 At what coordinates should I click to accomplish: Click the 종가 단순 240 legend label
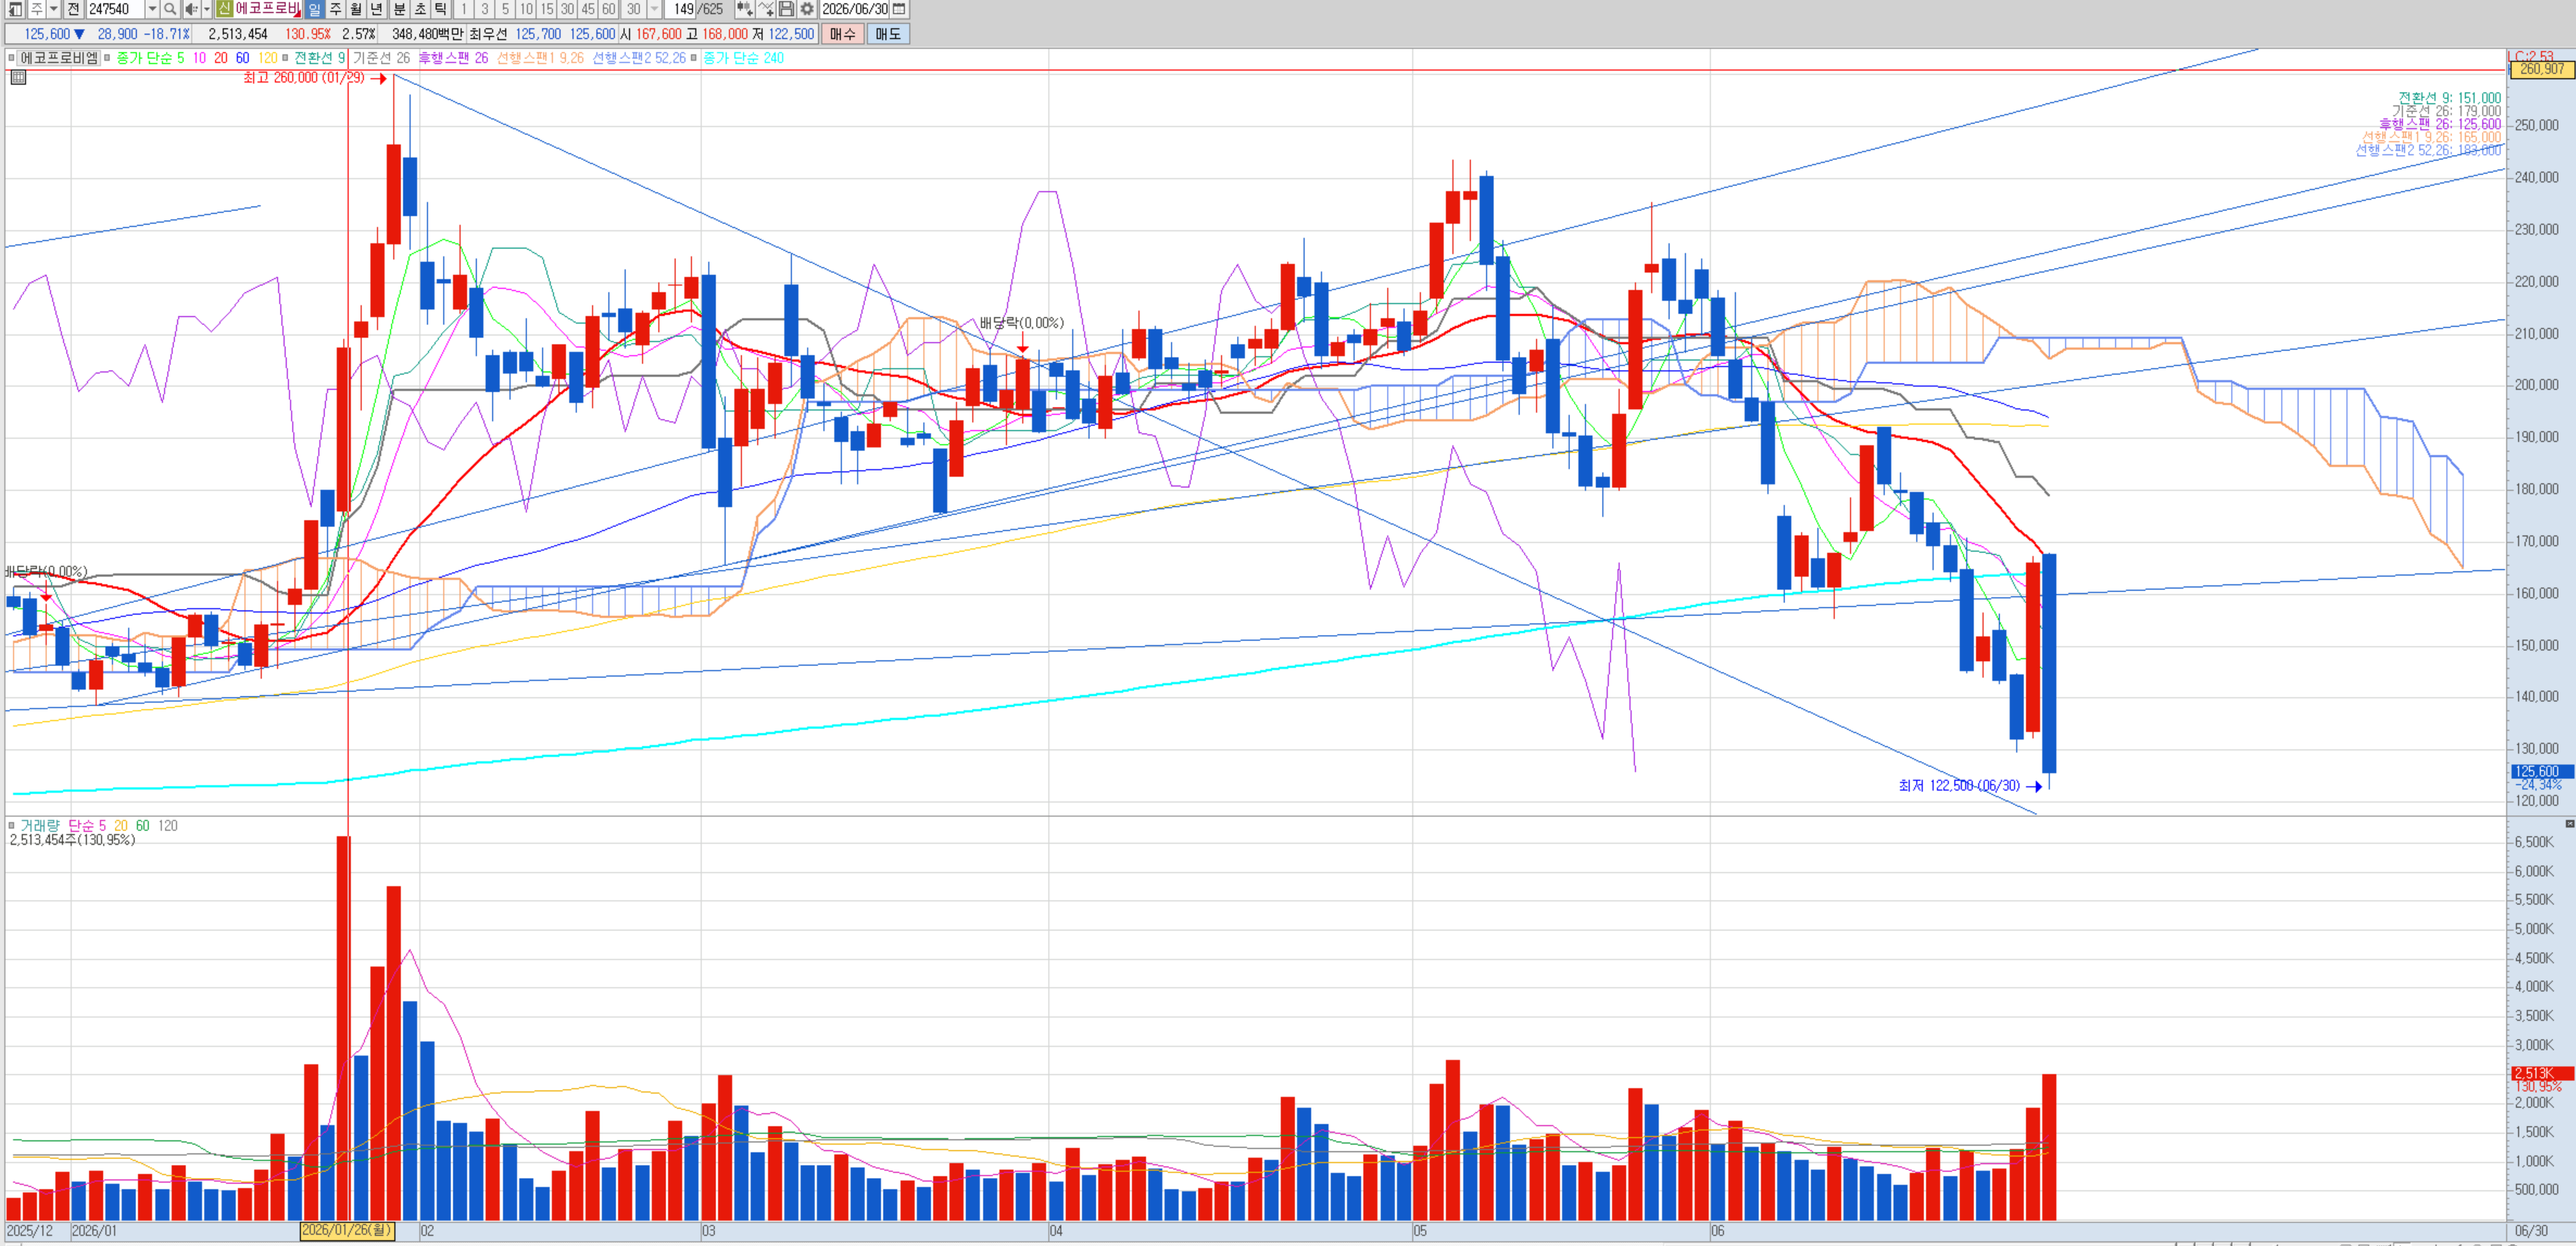[x=743, y=58]
